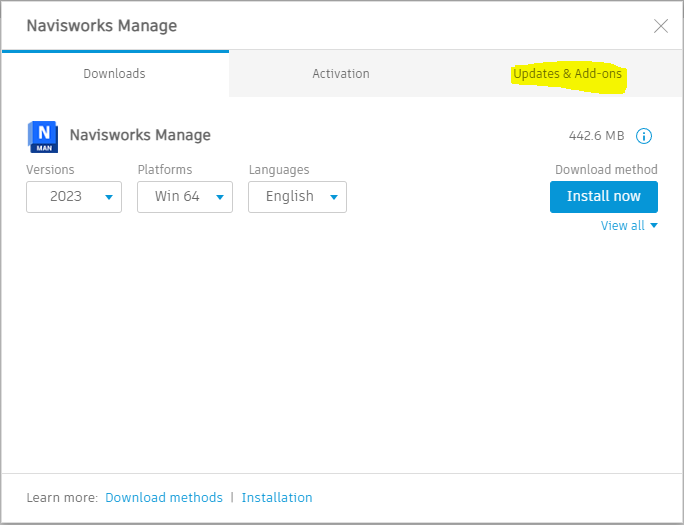Open the Activation tab

click(x=341, y=74)
